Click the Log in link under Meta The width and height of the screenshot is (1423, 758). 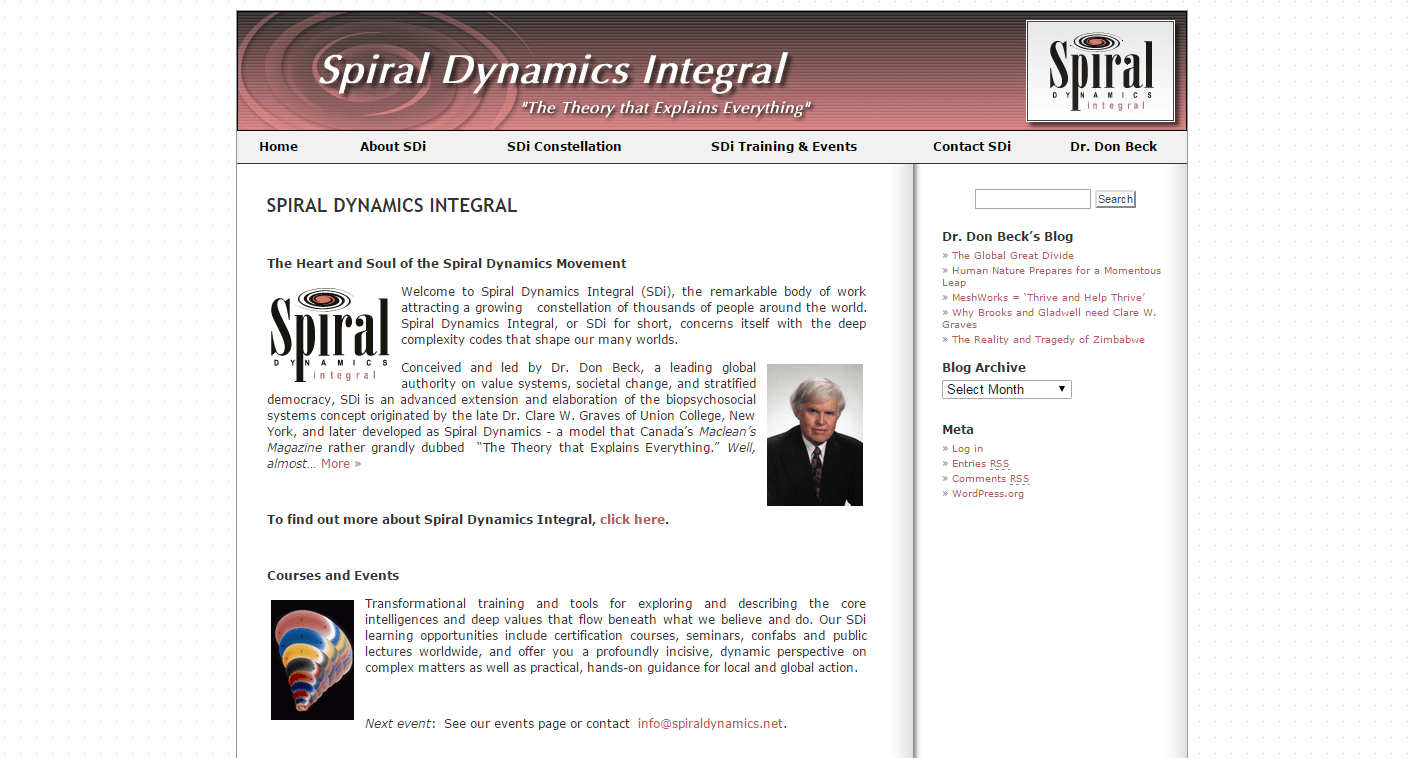point(967,449)
